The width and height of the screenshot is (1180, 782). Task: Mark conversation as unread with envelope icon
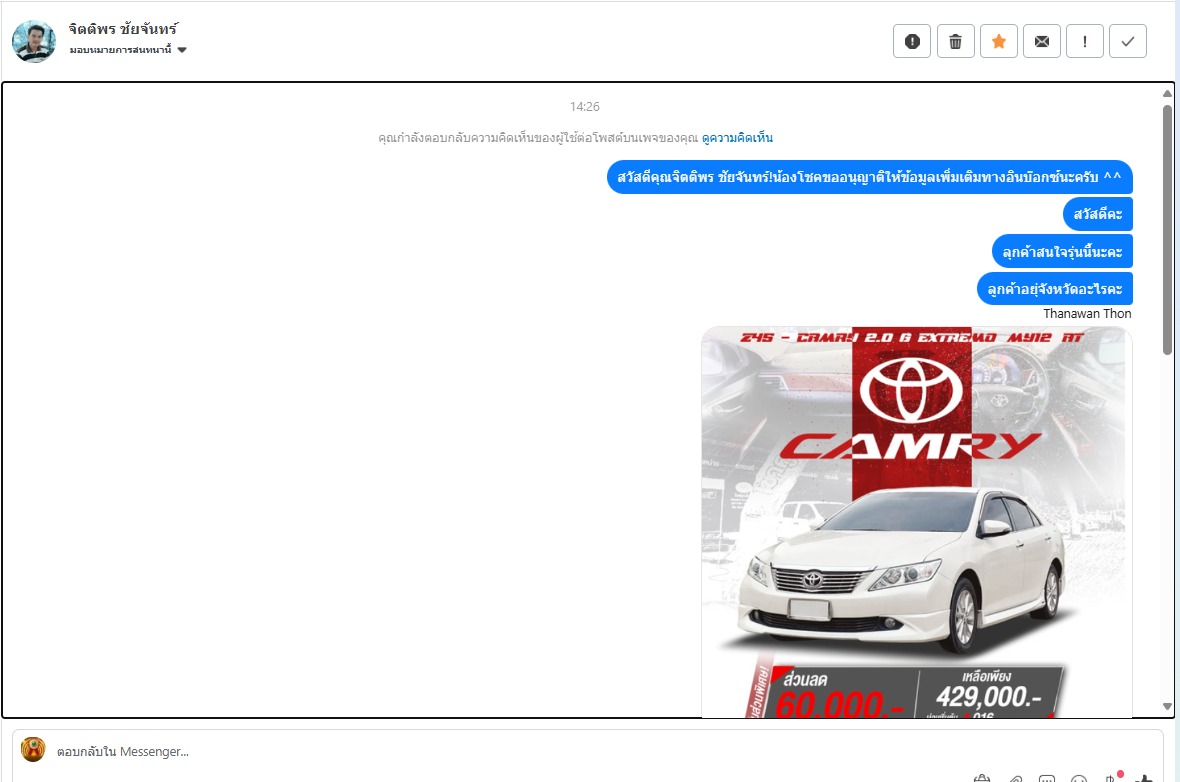point(1042,42)
